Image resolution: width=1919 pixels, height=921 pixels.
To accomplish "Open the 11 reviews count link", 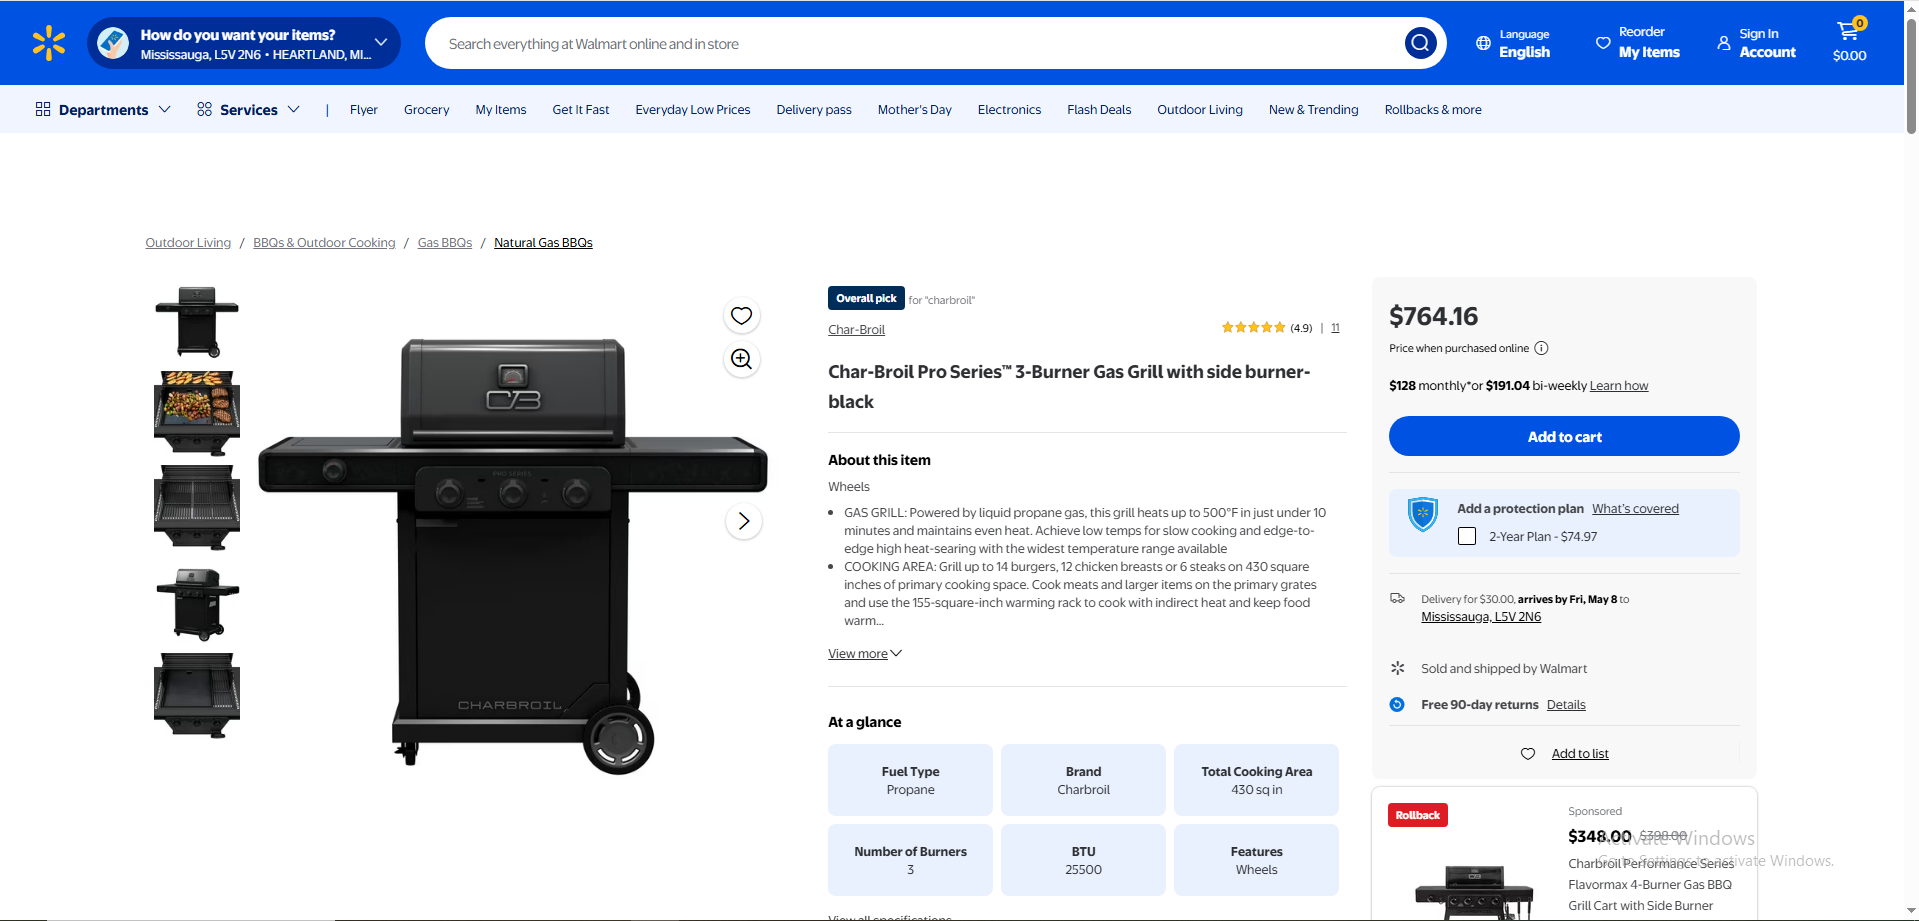I will click(1335, 328).
